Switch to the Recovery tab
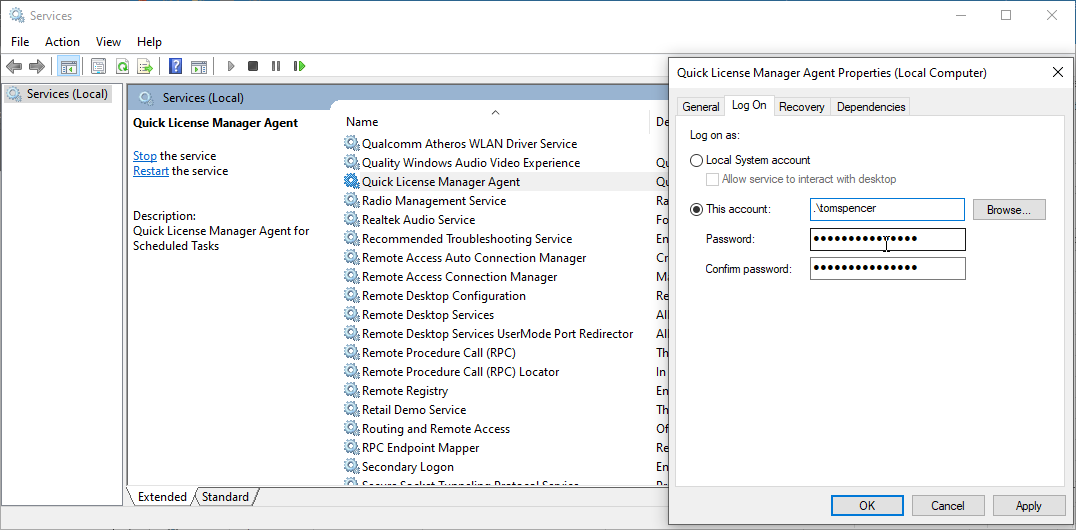This screenshot has height=530, width=1076. coord(802,106)
